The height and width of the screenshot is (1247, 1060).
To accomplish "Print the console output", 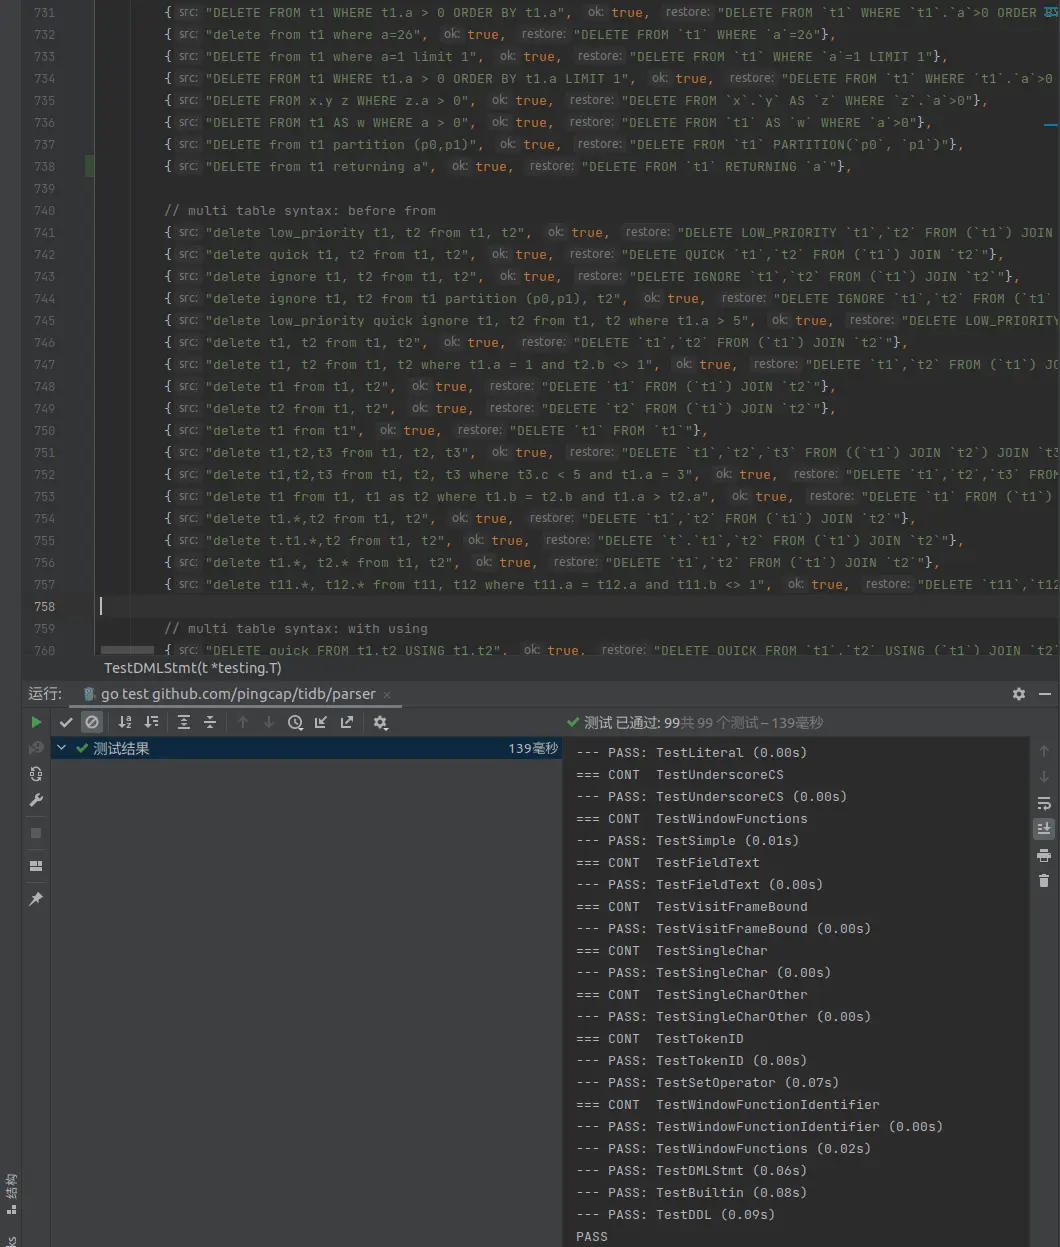I will 1044,855.
